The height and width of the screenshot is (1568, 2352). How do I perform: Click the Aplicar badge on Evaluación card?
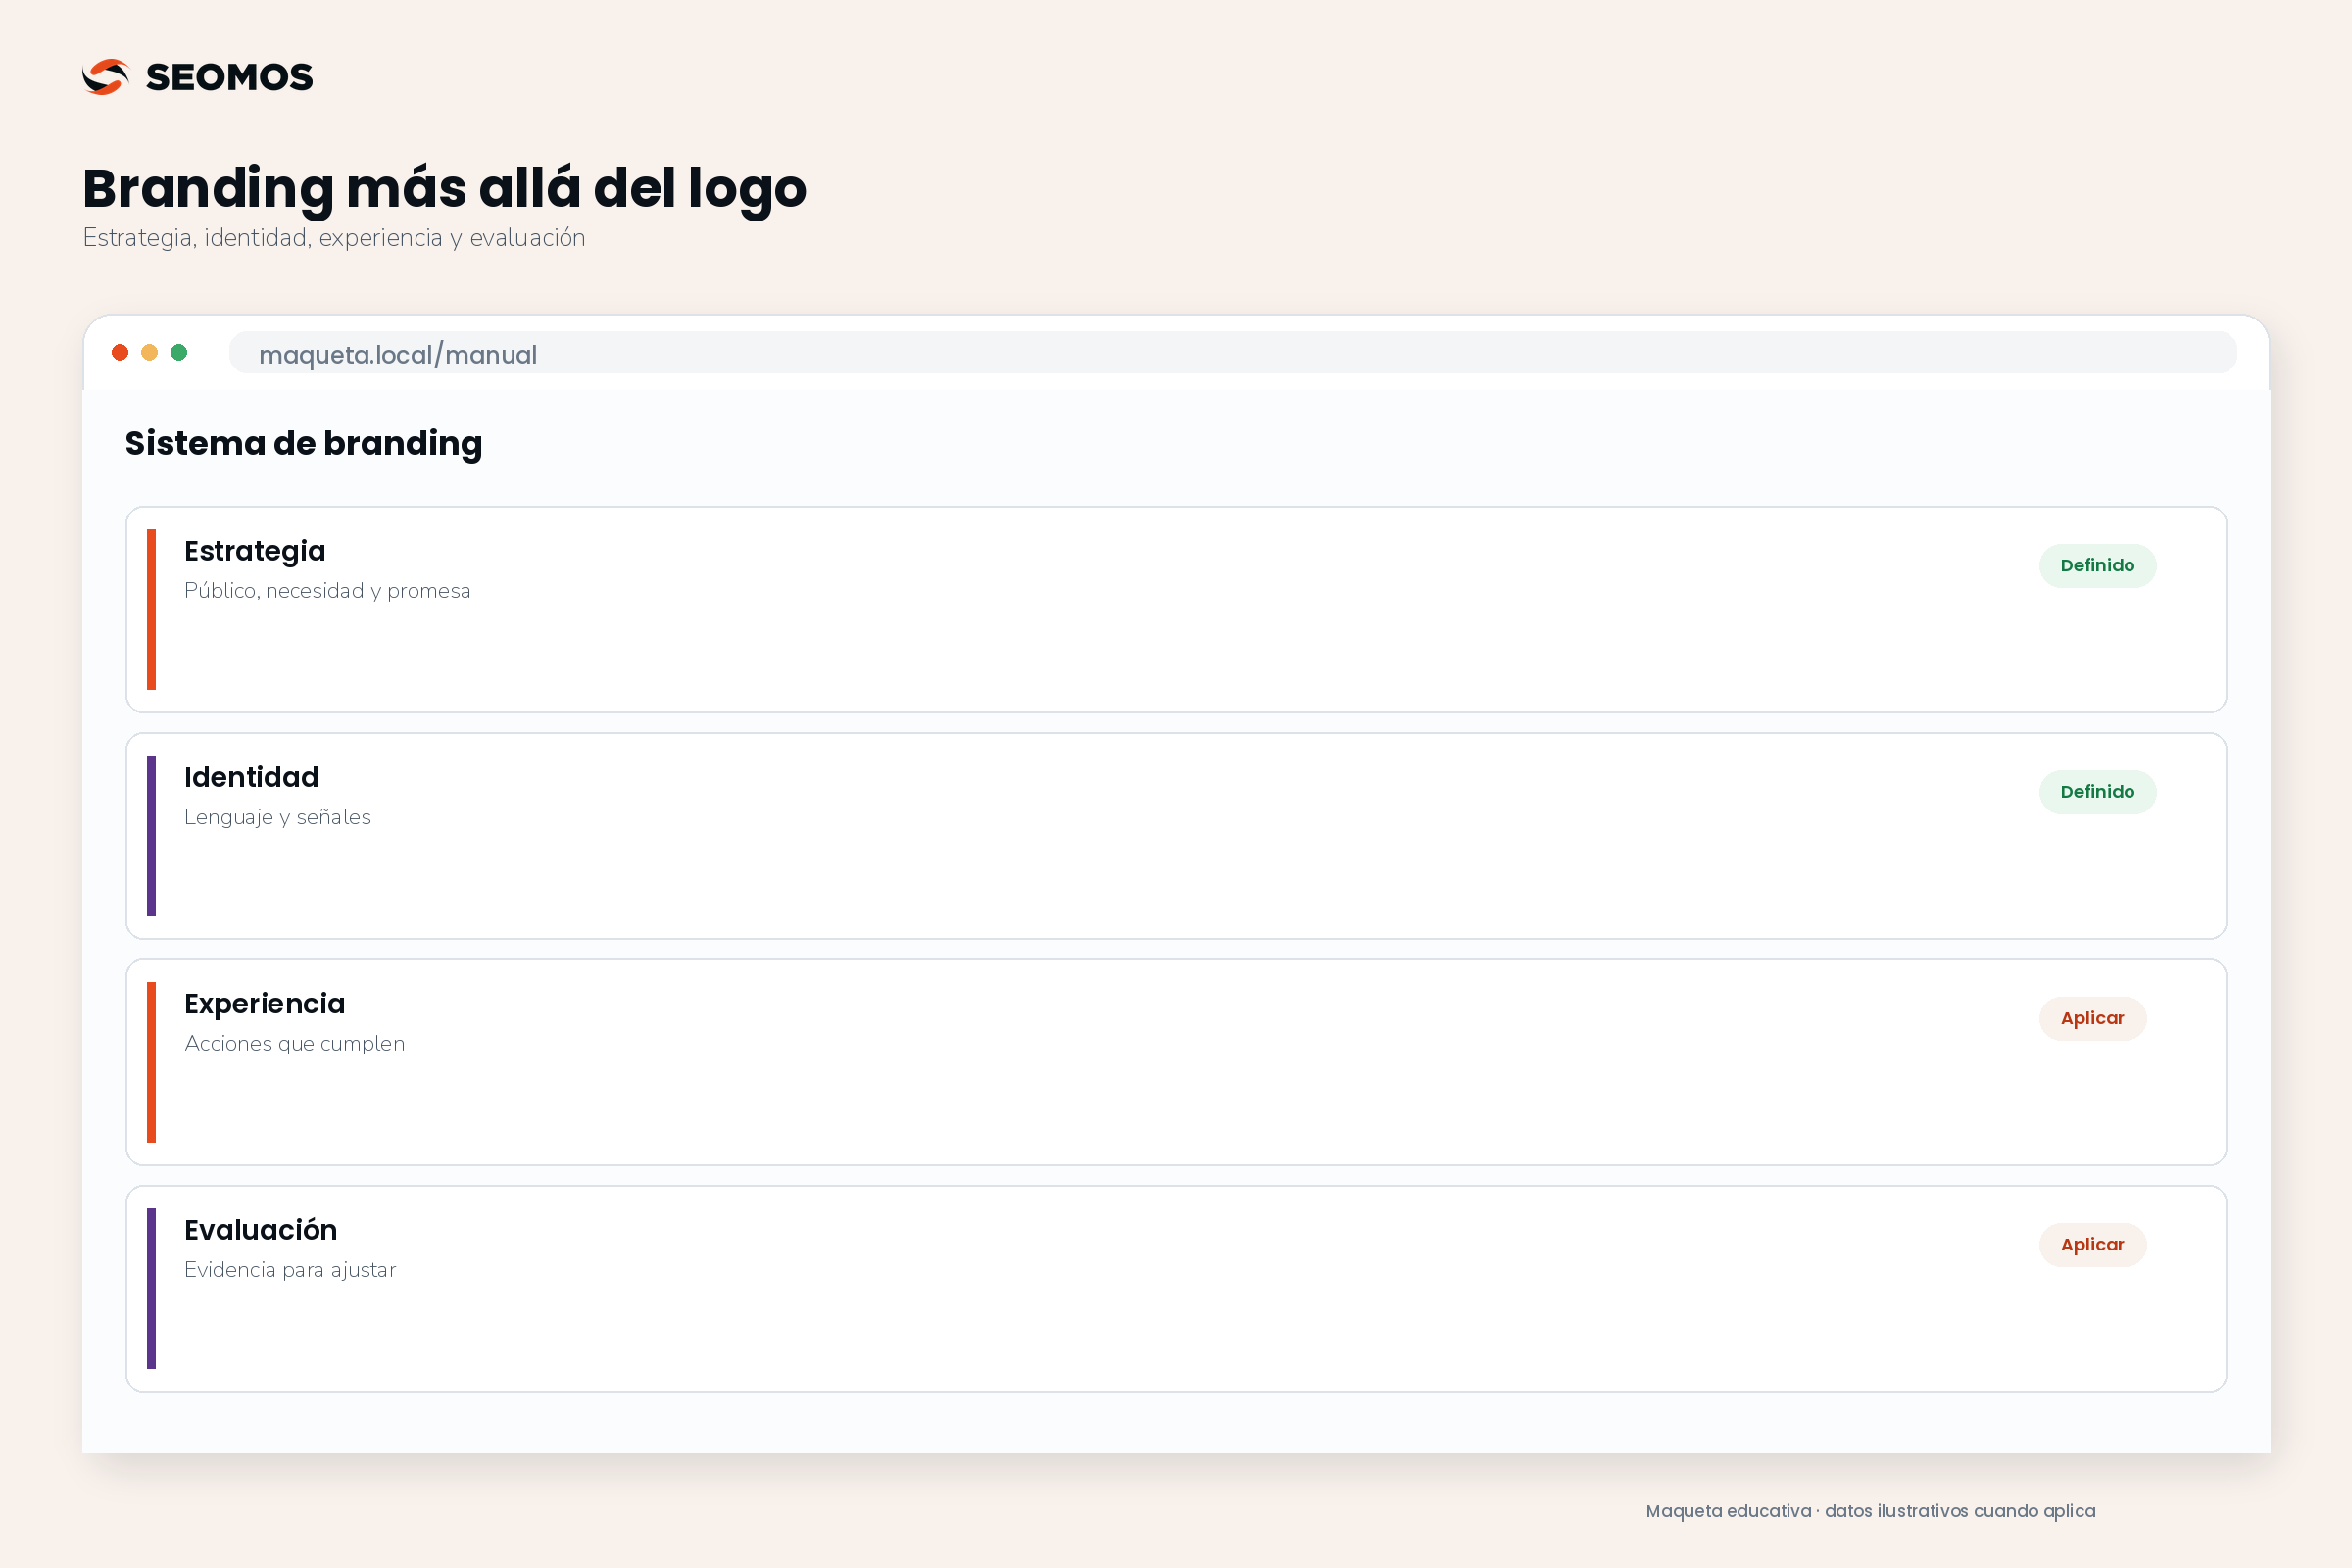[2092, 1244]
